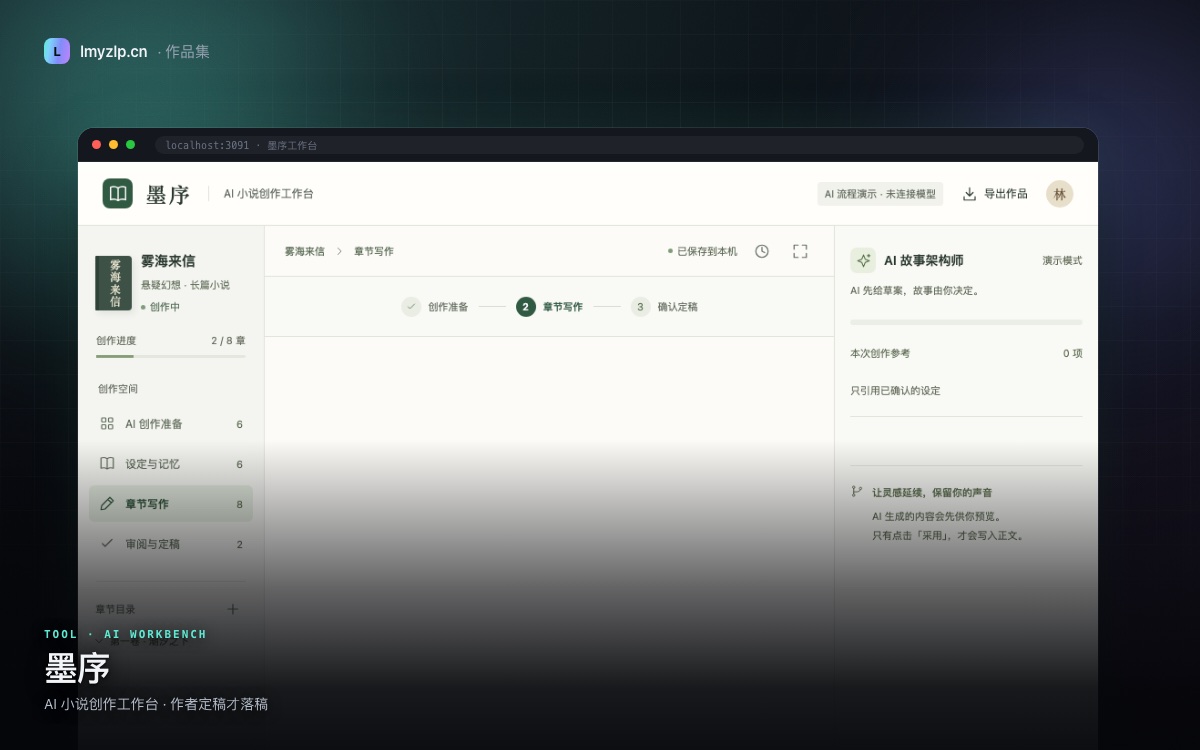Select 章节写作 in sidebar
The height and width of the screenshot is (750, 1200).
click(171, 504)
